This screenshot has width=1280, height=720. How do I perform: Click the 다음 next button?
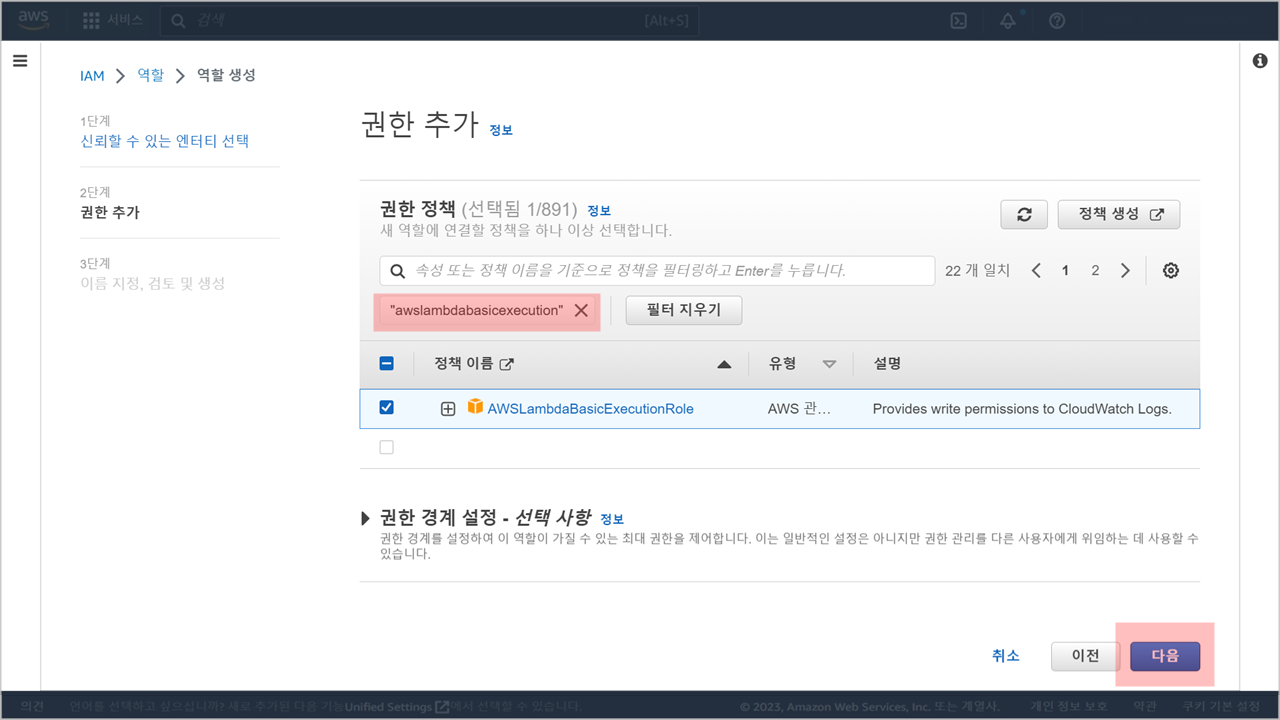coord(1165,656)
